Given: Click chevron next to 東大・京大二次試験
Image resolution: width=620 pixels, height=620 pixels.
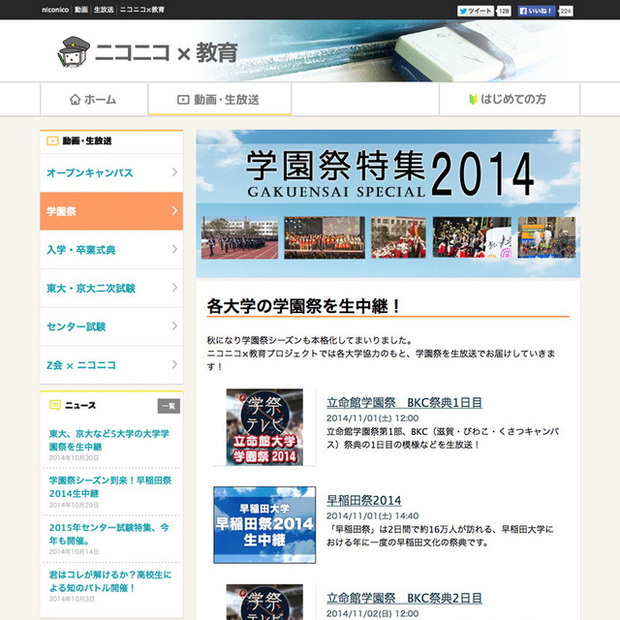Looking at the screenshot, I should (174, 287).
